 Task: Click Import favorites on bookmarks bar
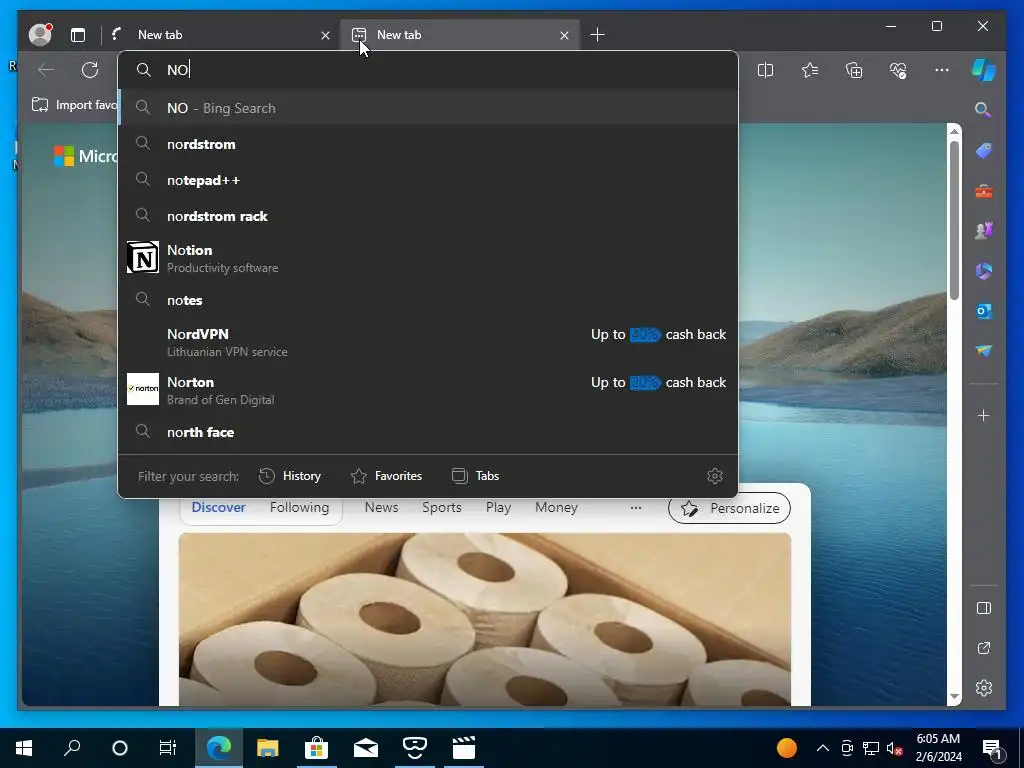(x=74, y=105)
